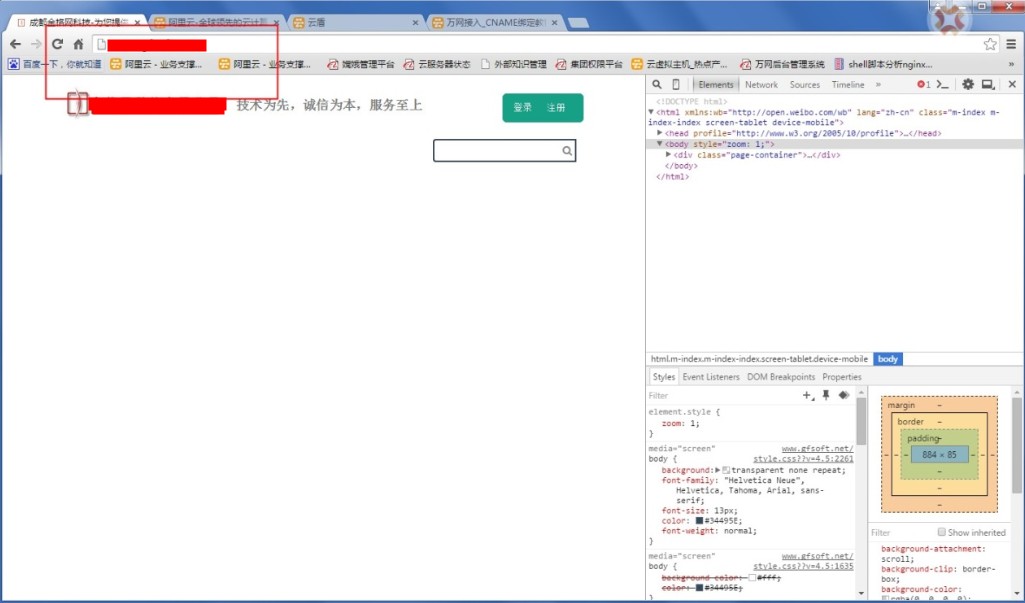1025x603 pixels.
Task: Click the DevTools dock side icon
Action: click(988, 85)
